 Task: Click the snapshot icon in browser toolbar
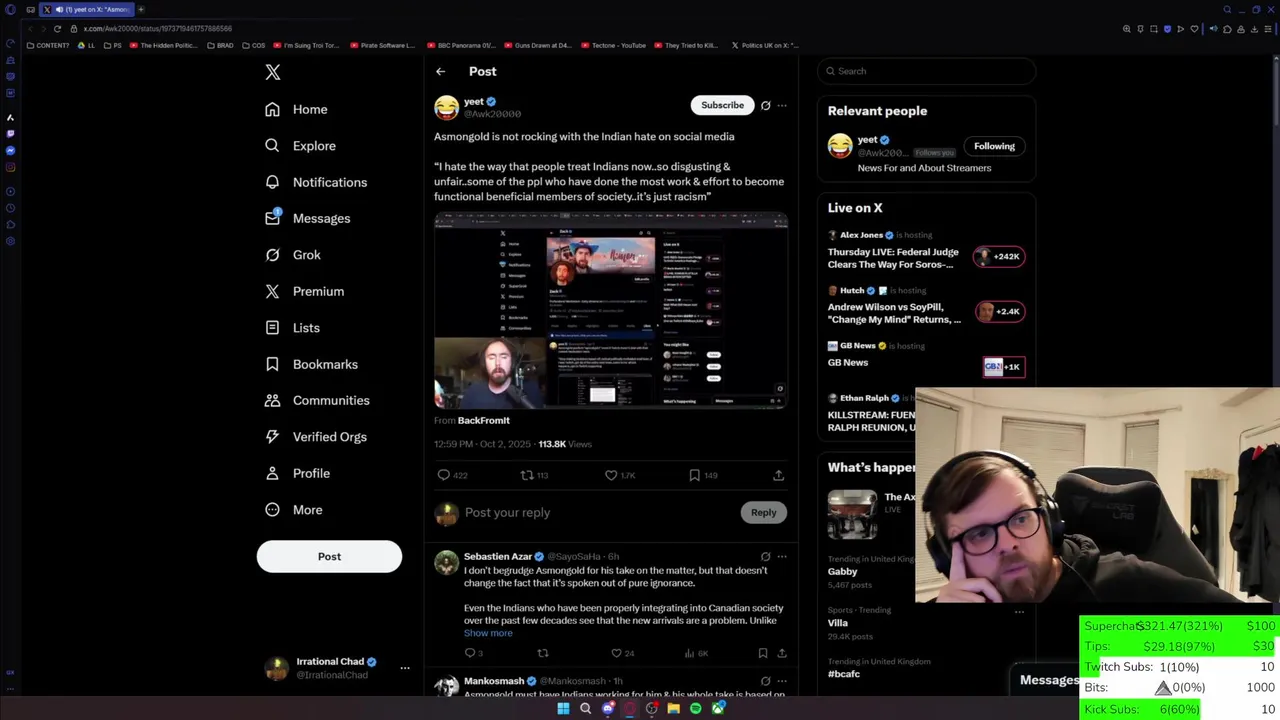point(1154,29)
